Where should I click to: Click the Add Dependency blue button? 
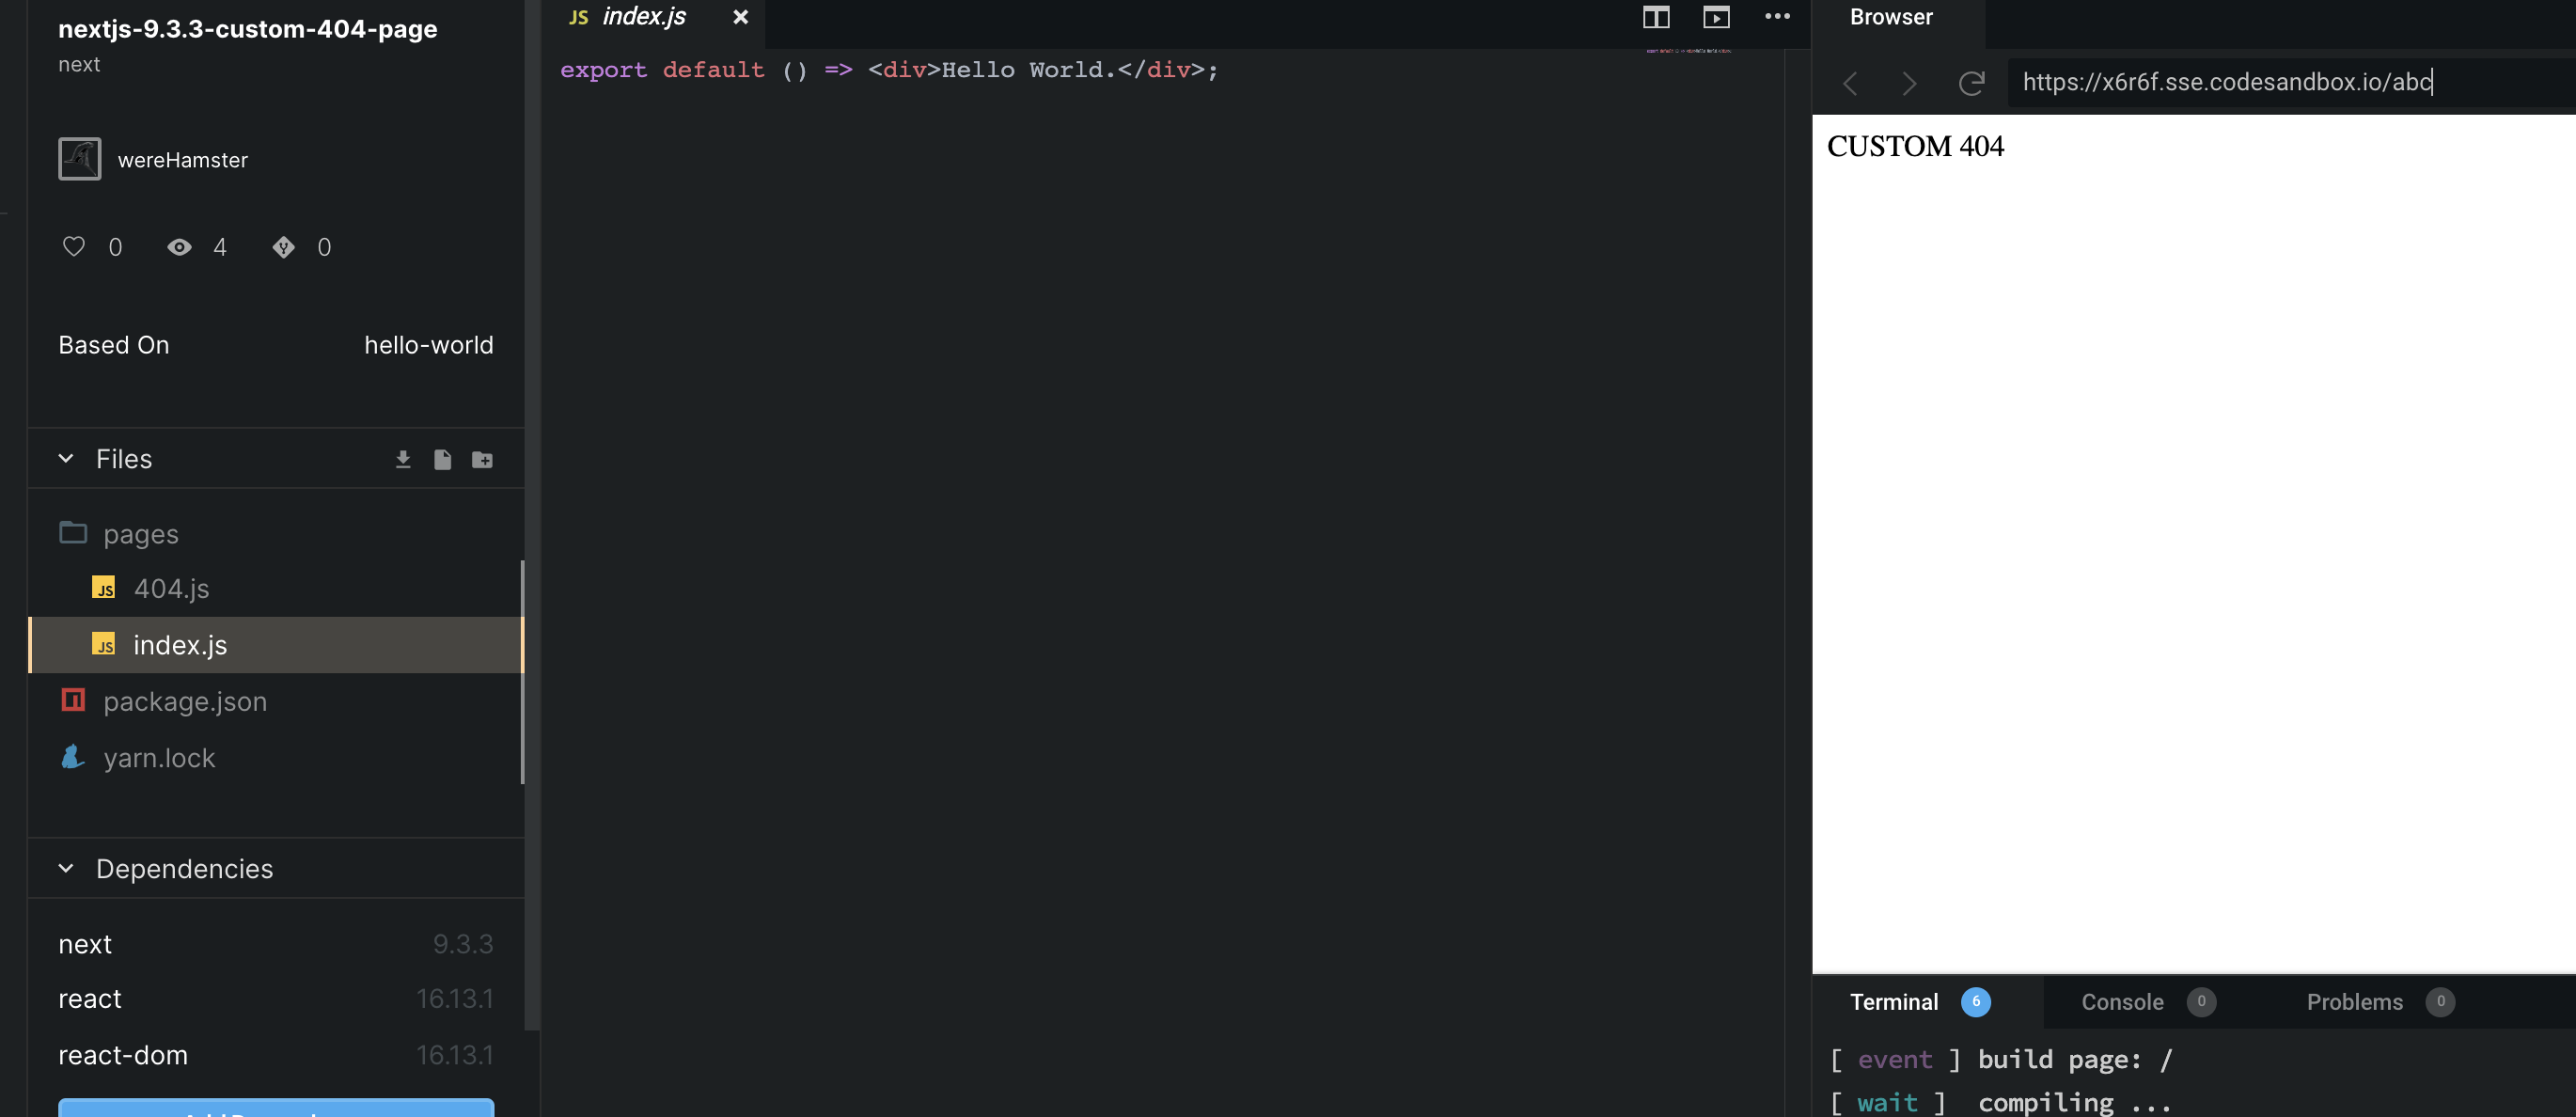pyautogui.click(x=276, y=1108)
